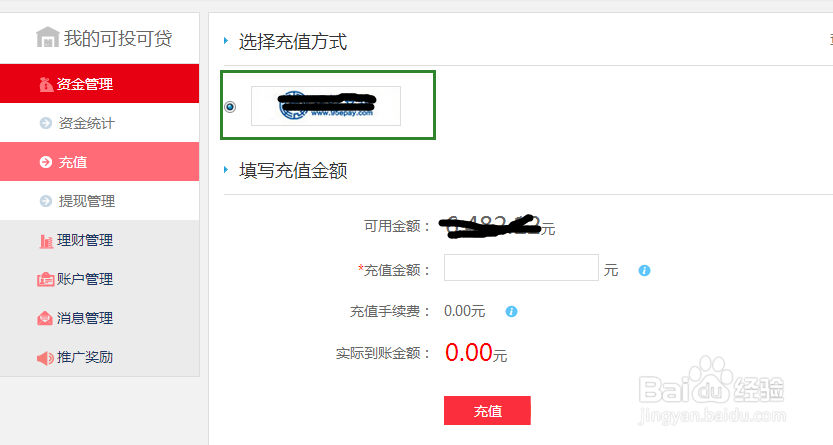The height and width of the screenshot is (445, 833).
Task: Click the card icon beside 账户管理
Action: point(46,279)
